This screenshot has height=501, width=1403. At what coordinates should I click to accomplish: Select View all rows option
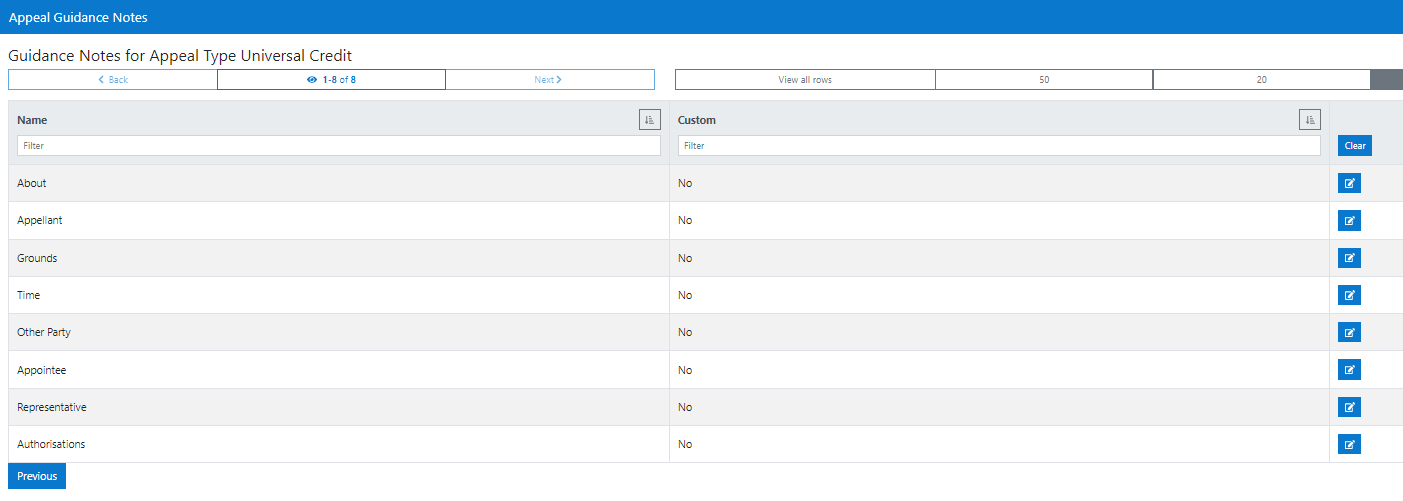click(x=805, y=80)
